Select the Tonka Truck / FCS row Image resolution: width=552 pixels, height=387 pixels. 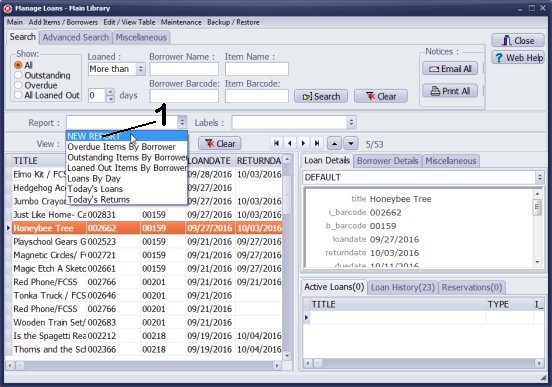tap(147, 295)
